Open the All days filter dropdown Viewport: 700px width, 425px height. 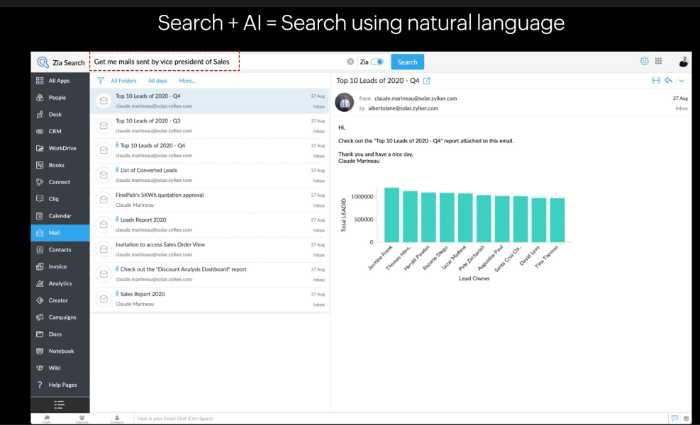pyautogui.click(x=158, y=81)
